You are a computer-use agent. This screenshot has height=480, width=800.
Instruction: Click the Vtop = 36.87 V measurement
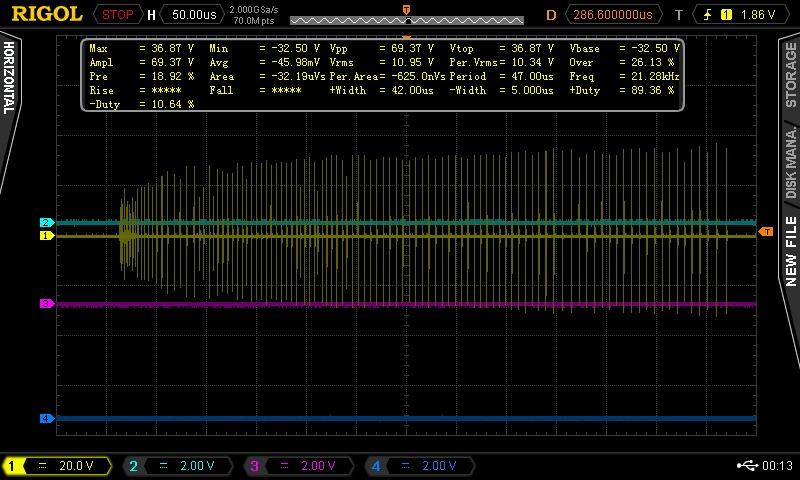(x=502, y=48)
